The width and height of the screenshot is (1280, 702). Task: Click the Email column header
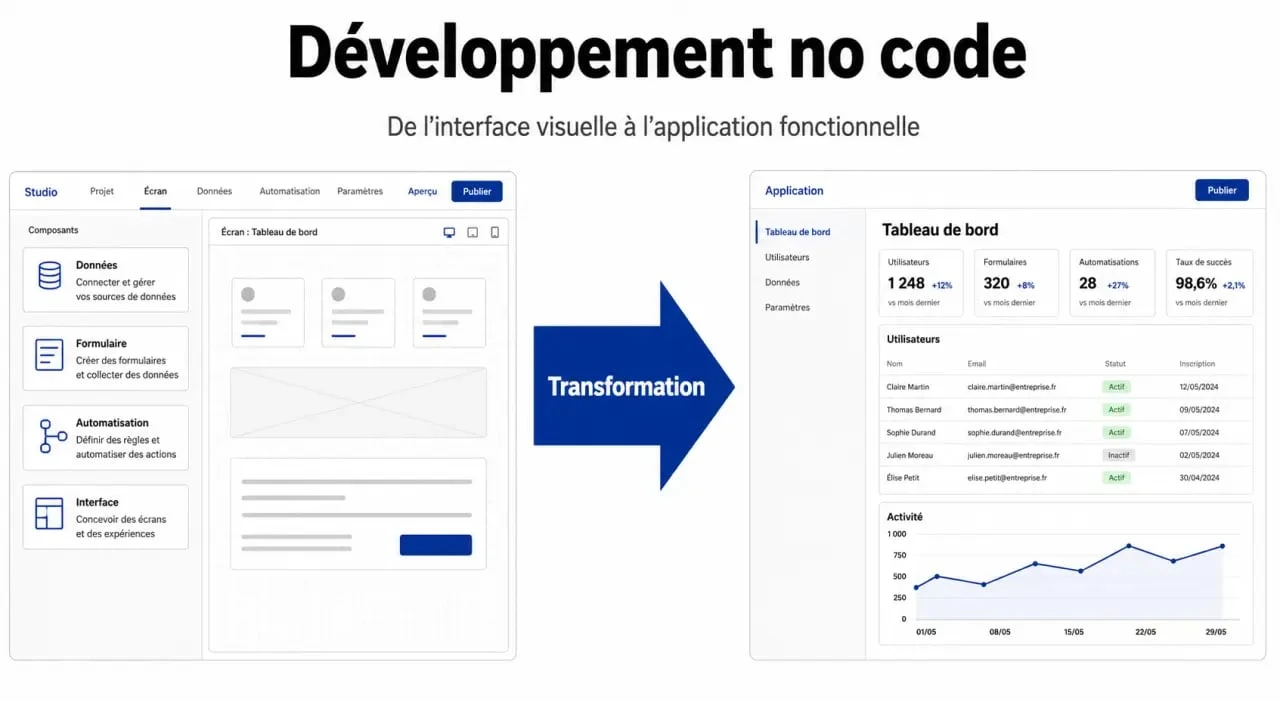click(x=977, y=364)
